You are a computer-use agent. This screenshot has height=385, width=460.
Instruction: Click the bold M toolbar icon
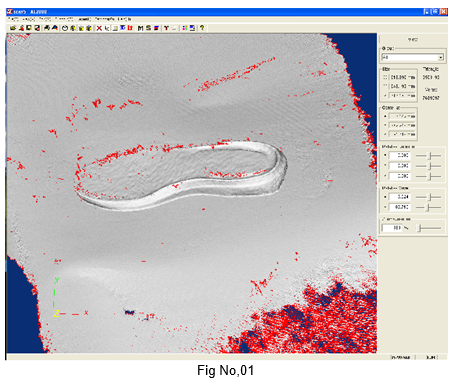(140, 28)
